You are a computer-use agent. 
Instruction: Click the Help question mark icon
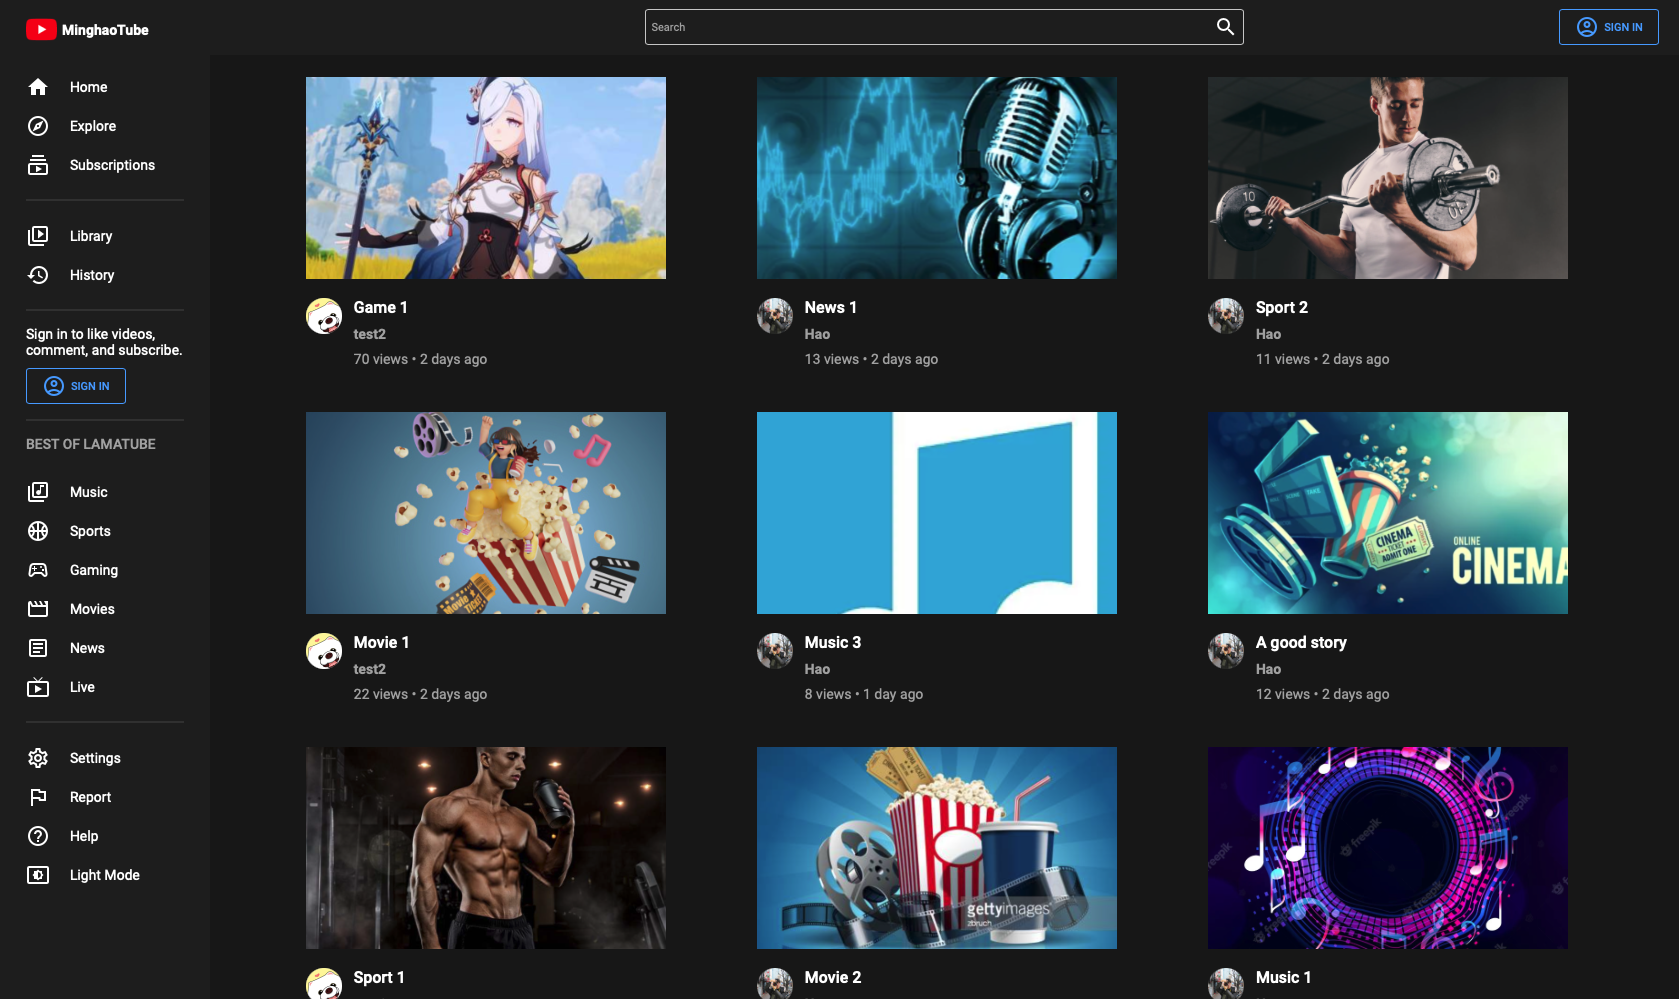pos(38,836)
